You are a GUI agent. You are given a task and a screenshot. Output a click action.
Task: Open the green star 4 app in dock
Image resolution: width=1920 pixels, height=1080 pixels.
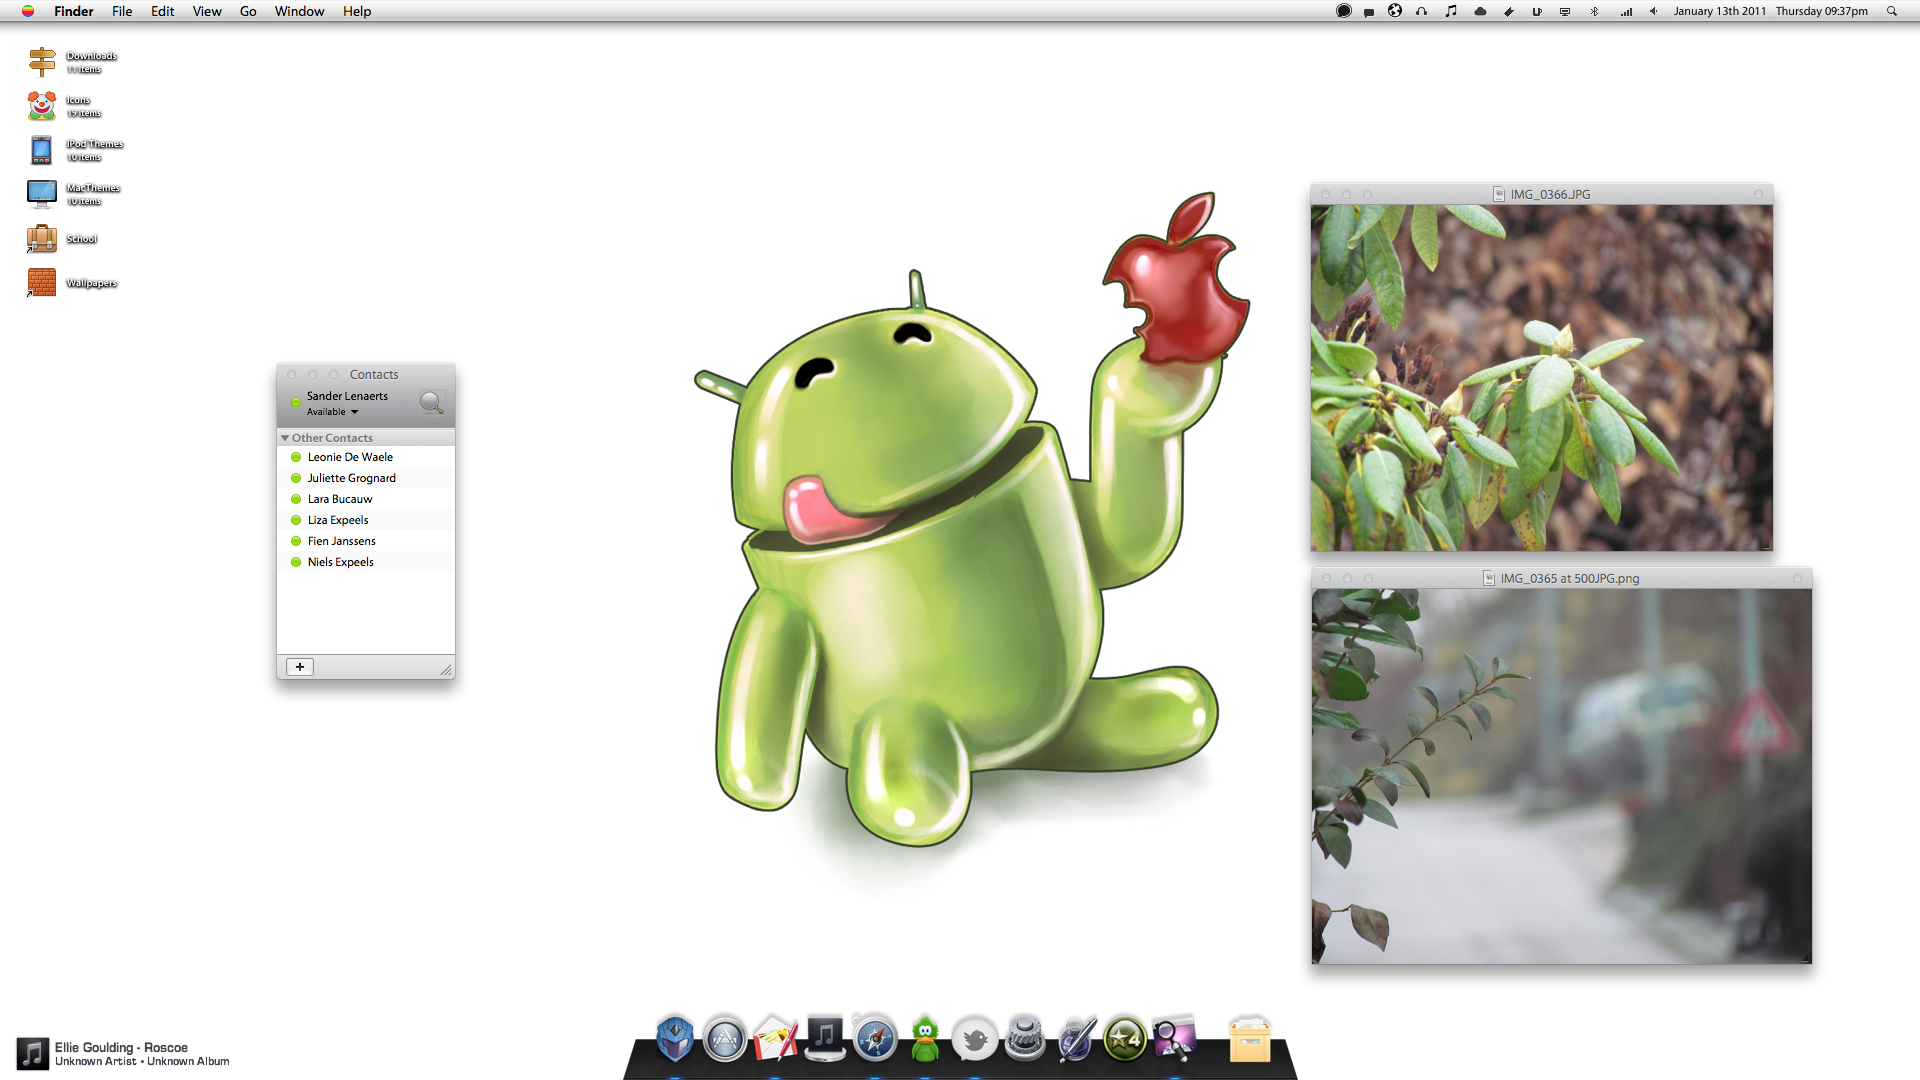pyautogui.click(x=1125, y=1040)
